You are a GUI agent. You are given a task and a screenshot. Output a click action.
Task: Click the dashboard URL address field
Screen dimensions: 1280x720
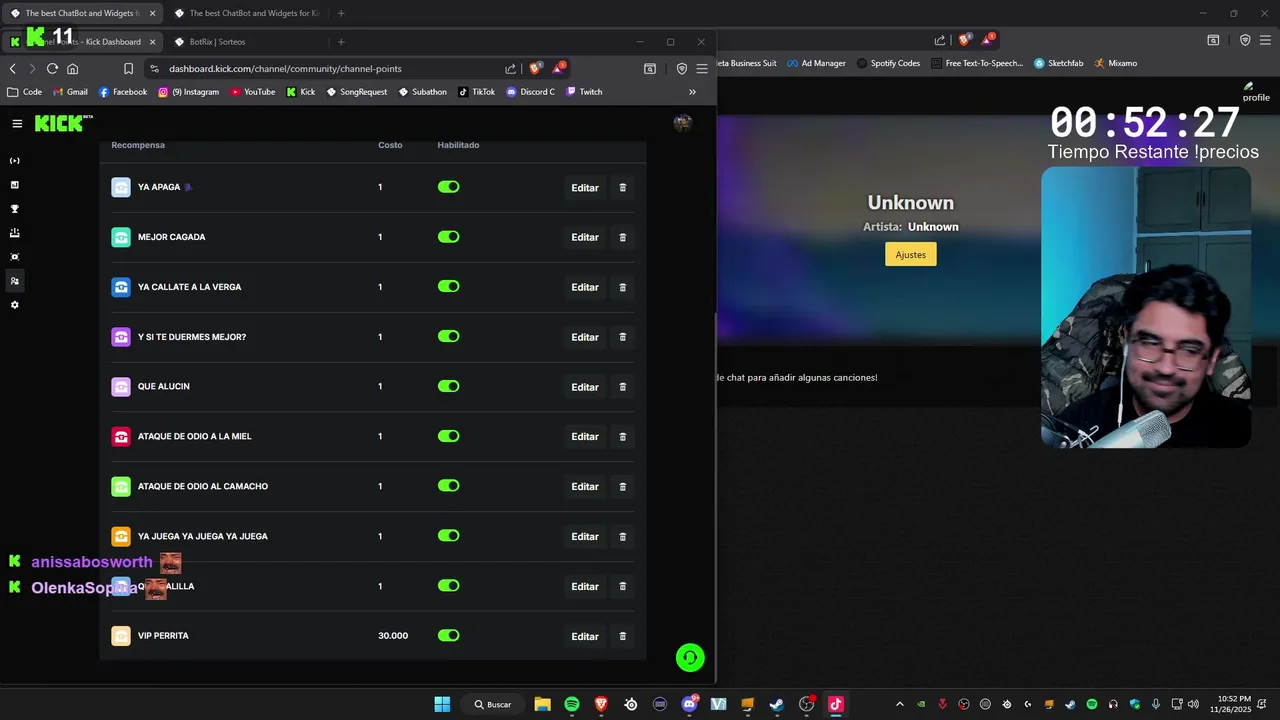pos(330,69)
